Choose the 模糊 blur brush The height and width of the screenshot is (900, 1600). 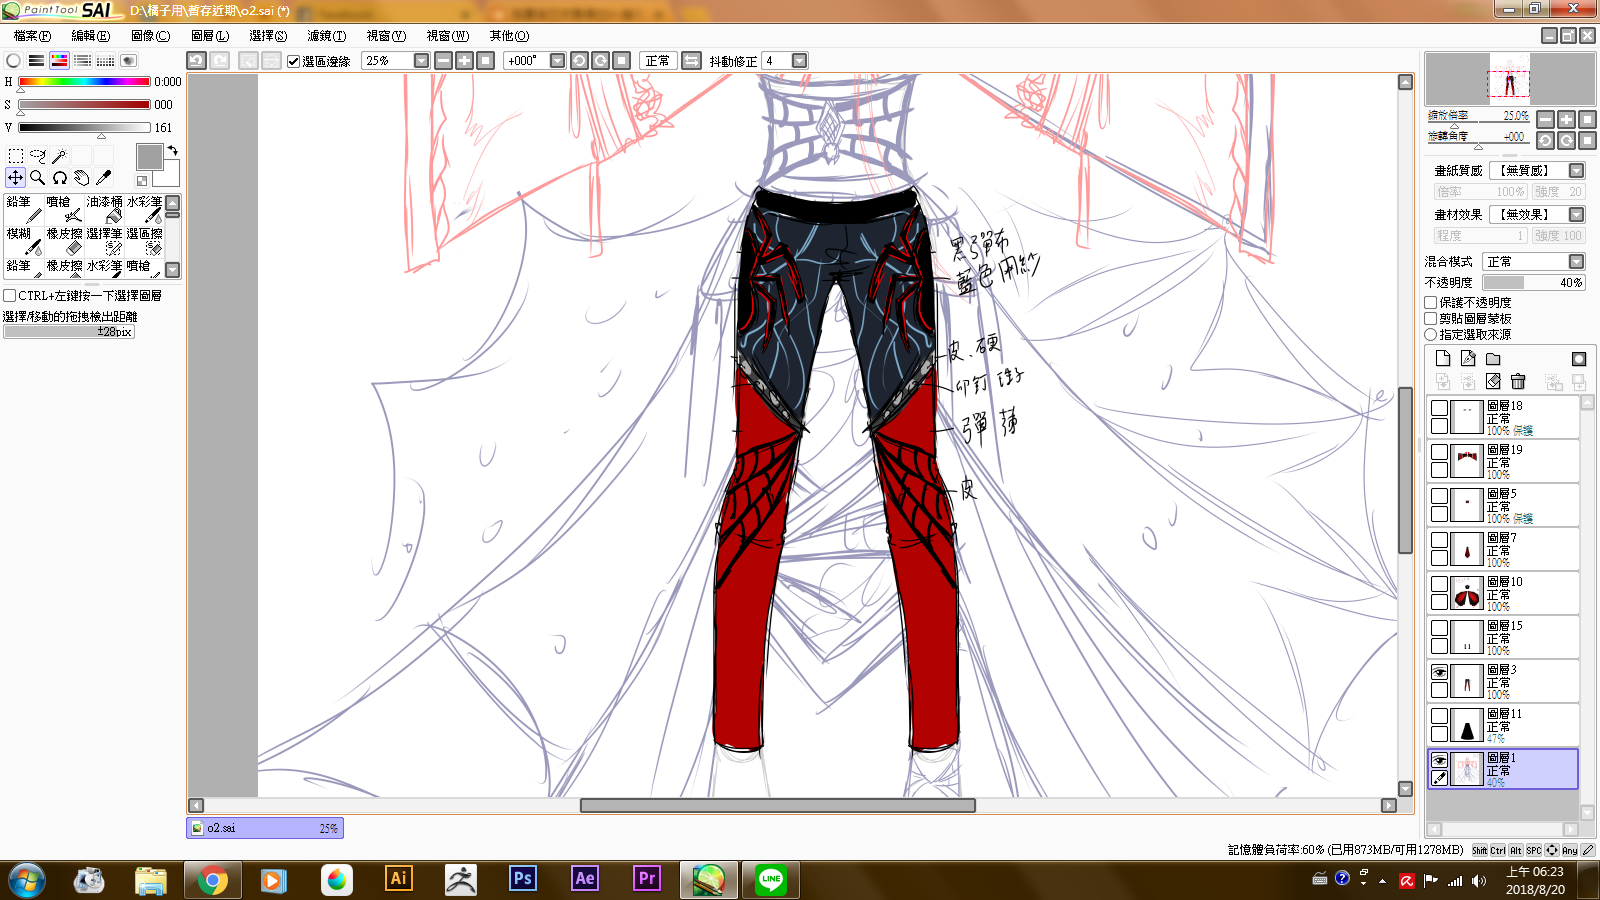point(24,240)
